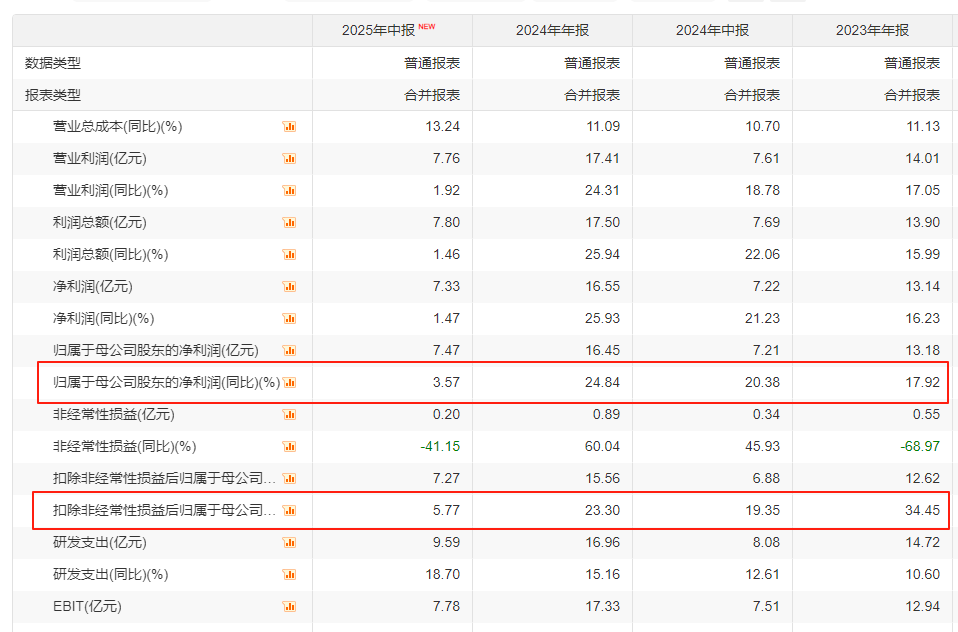The image size is (958, 632).
Task: Open chart icon for 净利润(同比)(%)
Action: (290, 319)
